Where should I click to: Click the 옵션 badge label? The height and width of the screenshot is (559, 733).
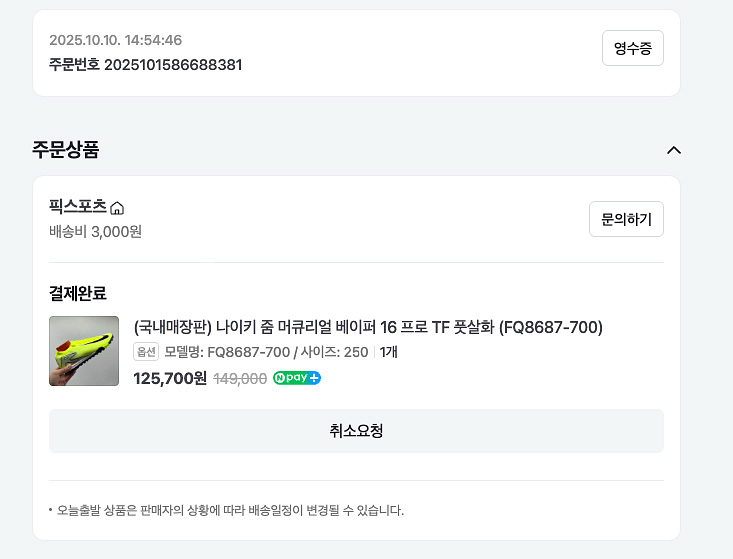click(146, 352)
